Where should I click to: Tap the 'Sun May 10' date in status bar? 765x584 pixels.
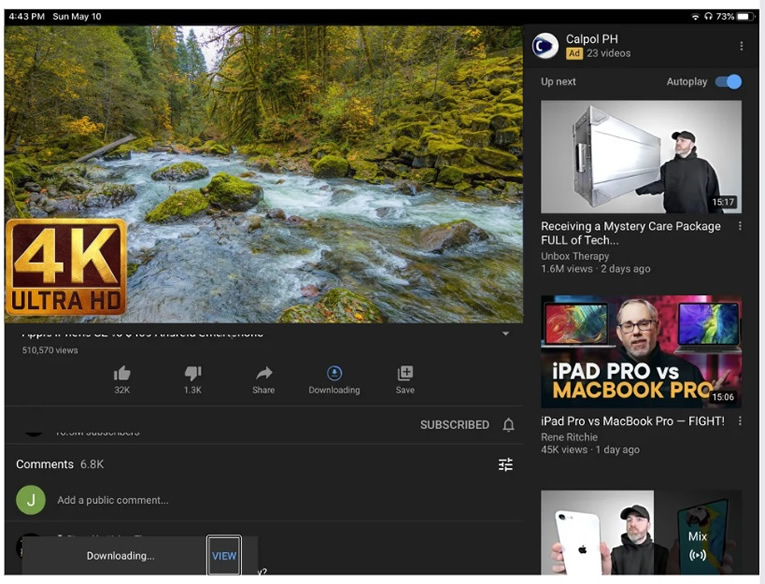pyautogui.click(x=77, y=17)
